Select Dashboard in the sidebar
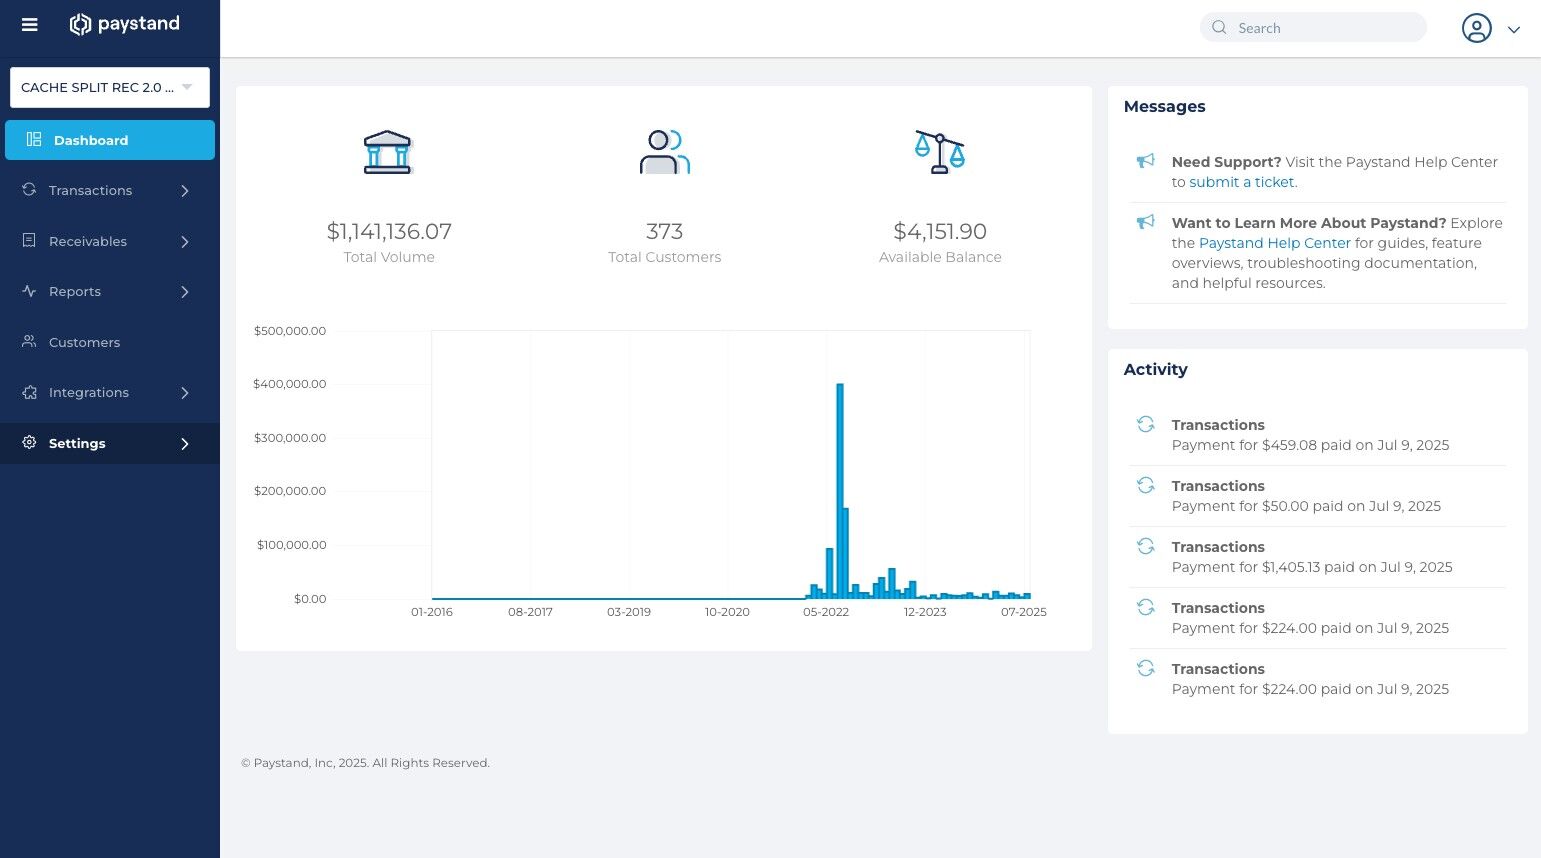 pyautogui.click(x=110, y=140)
